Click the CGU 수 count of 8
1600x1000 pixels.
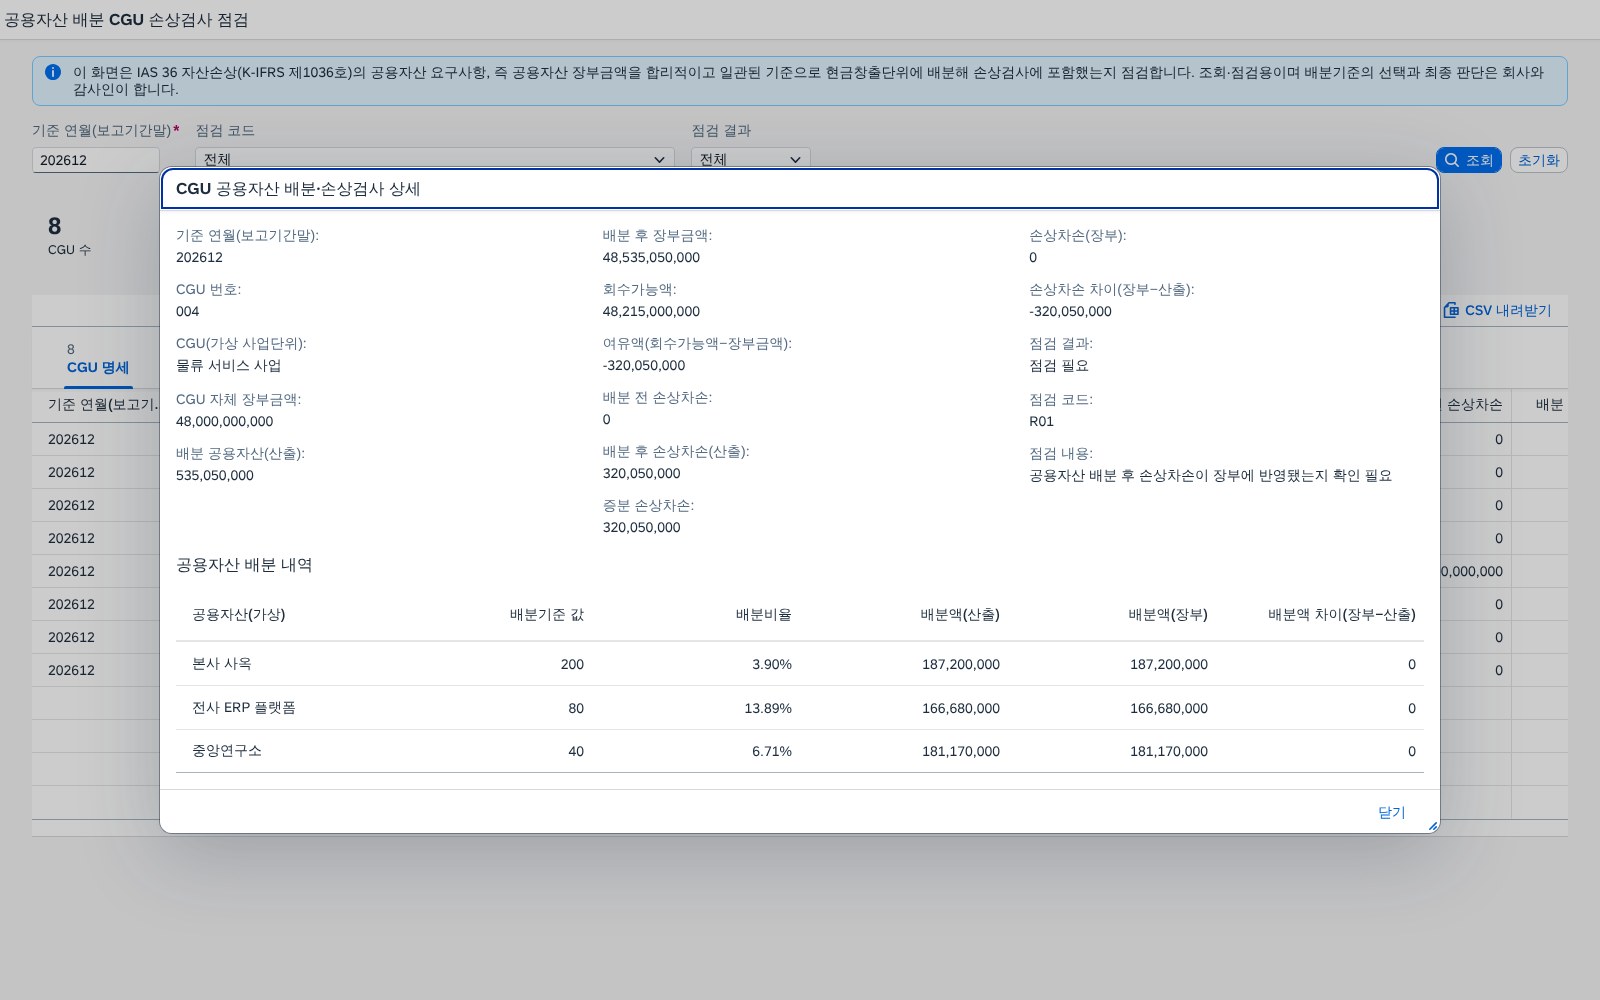click(x=55, y=226)
